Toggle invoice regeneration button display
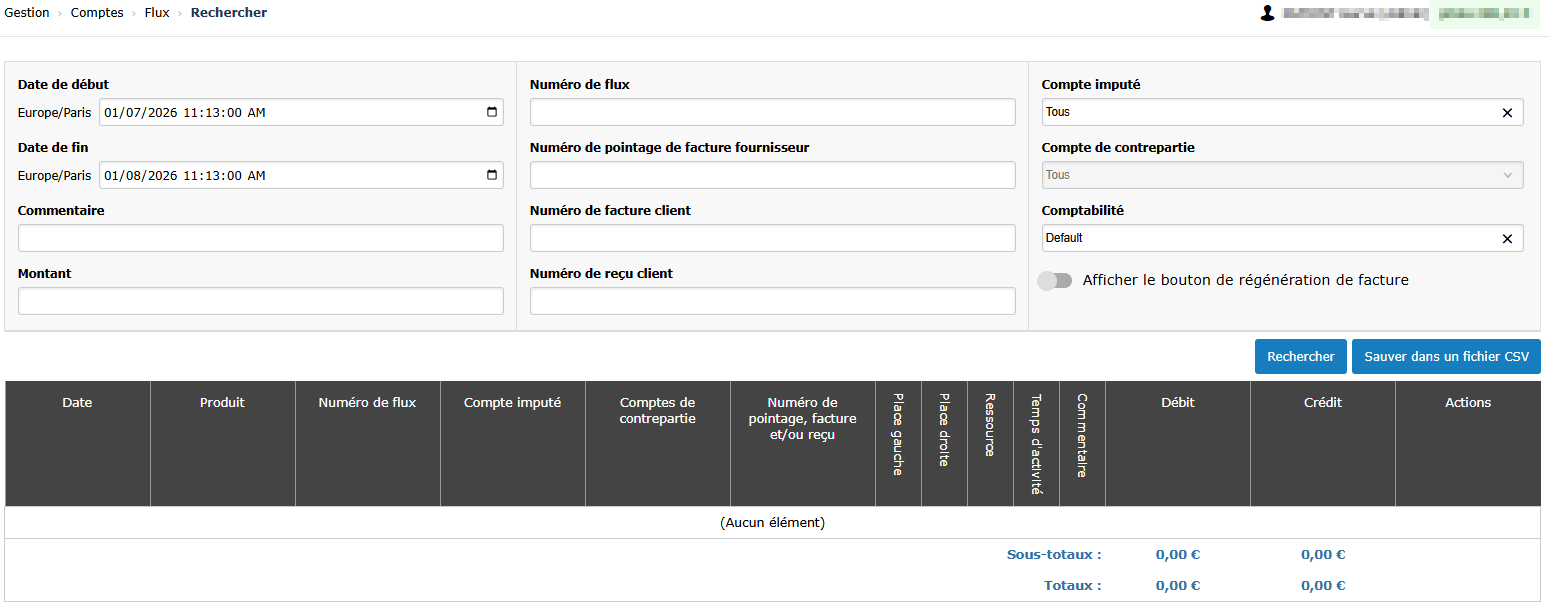This screenshot has width=1549, height=605. coord(1055,281)
